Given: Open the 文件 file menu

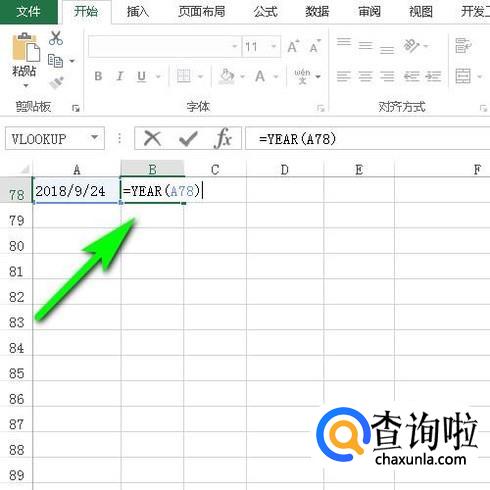Looking at the screenshot, I should [x=28, y=12].
